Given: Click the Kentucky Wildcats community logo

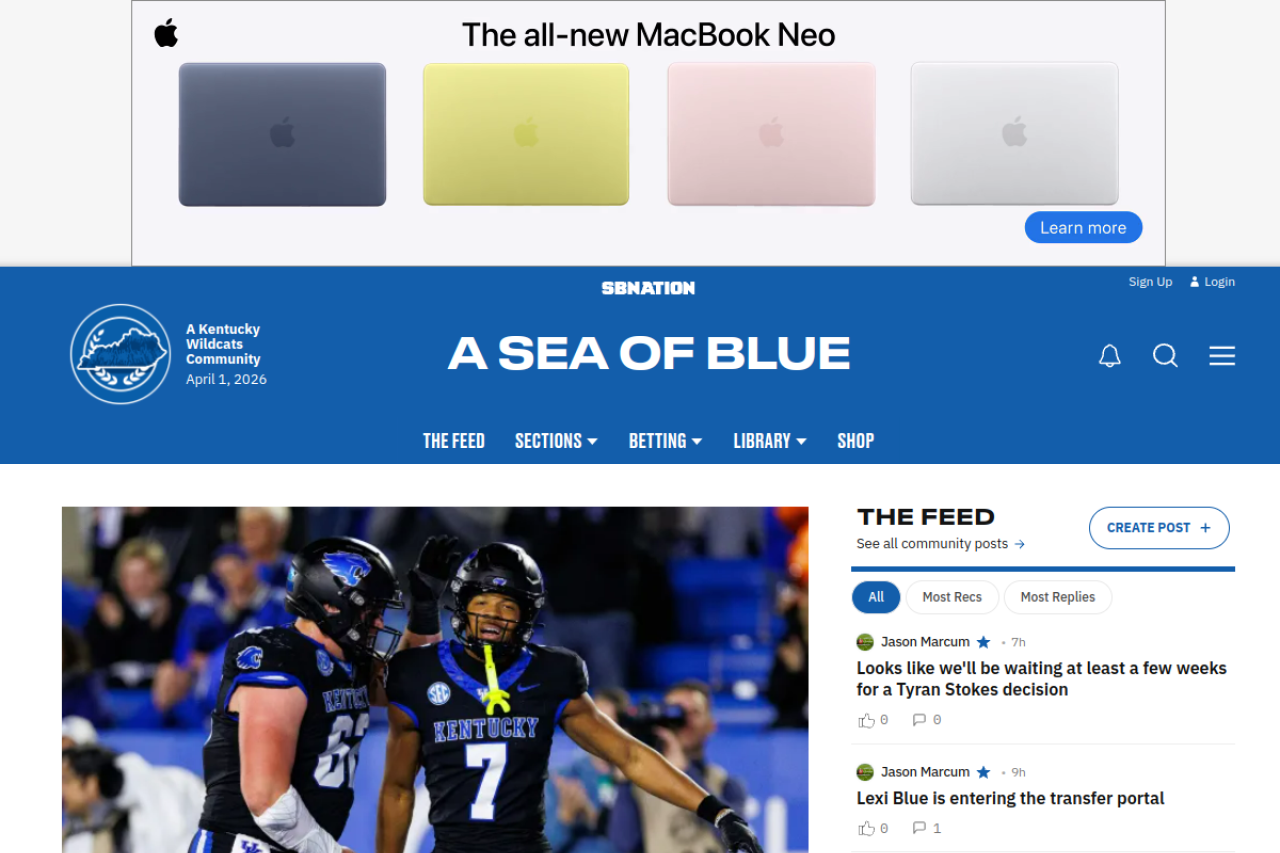Looking at the screenshot, I should tap(121, 354).
